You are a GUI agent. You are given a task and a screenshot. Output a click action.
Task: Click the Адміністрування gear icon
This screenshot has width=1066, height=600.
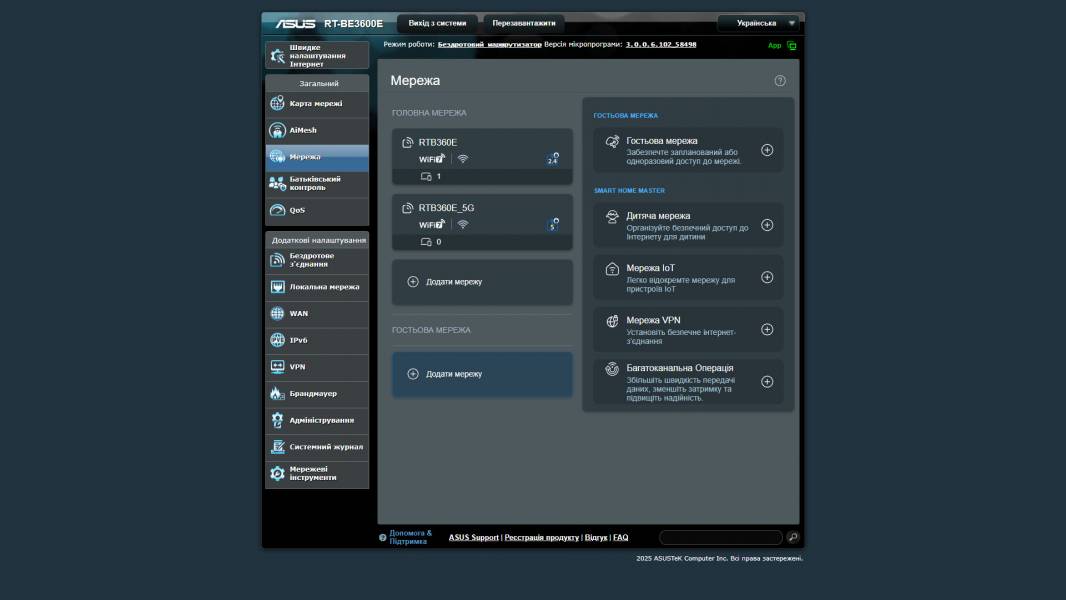[x=277, y=420]
